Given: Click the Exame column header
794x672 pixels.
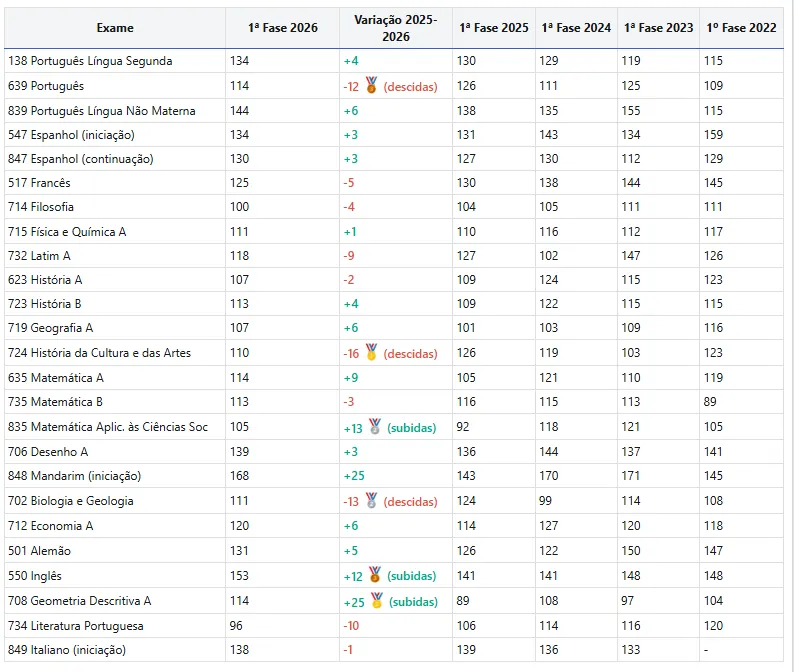Looking at the screenshot, I should (115, 28).
